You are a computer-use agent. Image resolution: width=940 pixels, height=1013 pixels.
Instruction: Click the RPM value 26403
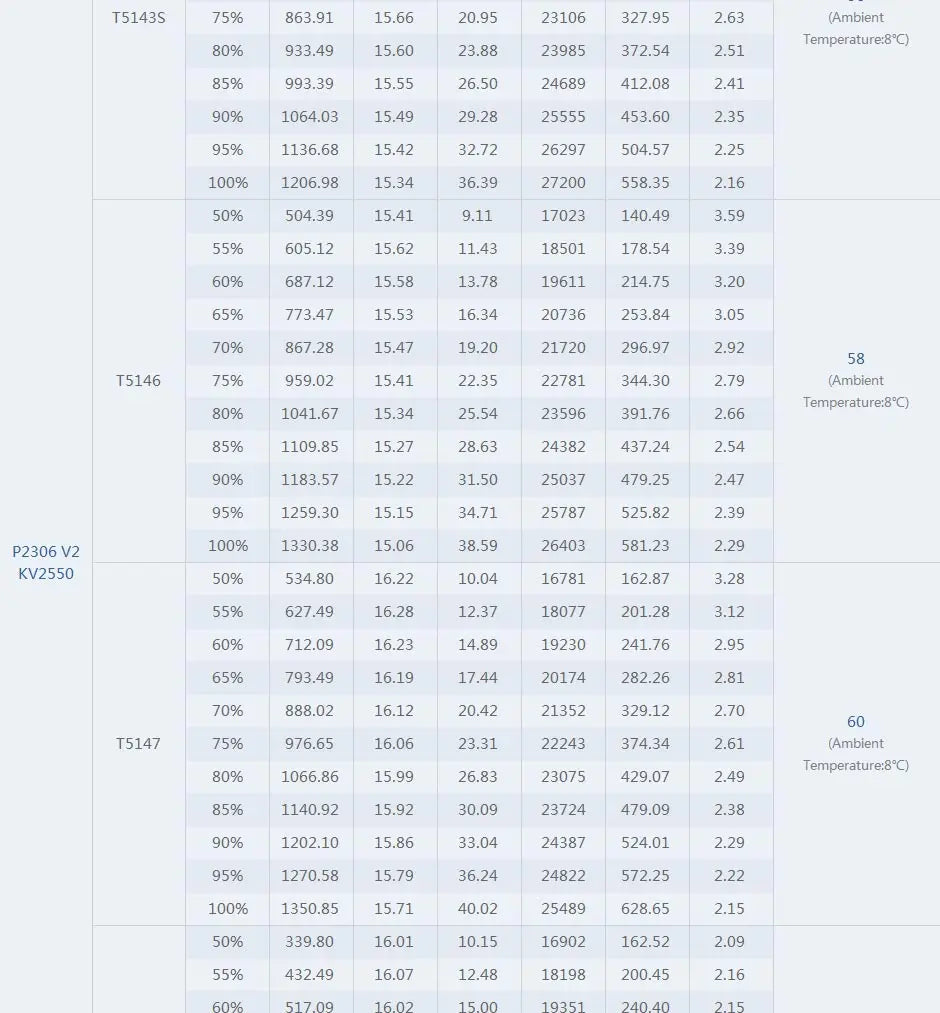(563, 546)
